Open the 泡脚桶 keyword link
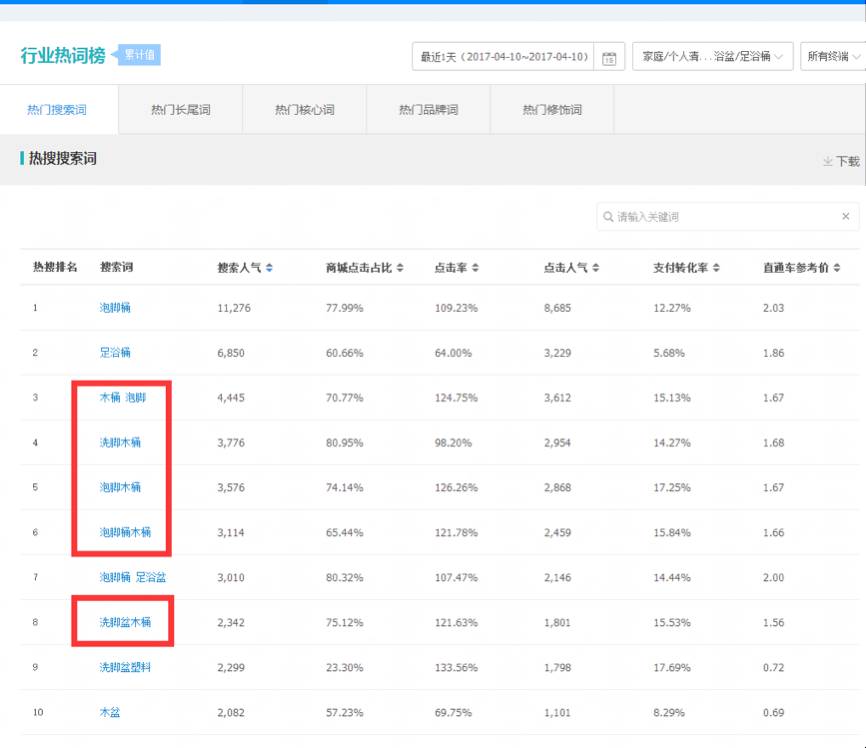Viewport: 866px width, 748px height. 115,308
